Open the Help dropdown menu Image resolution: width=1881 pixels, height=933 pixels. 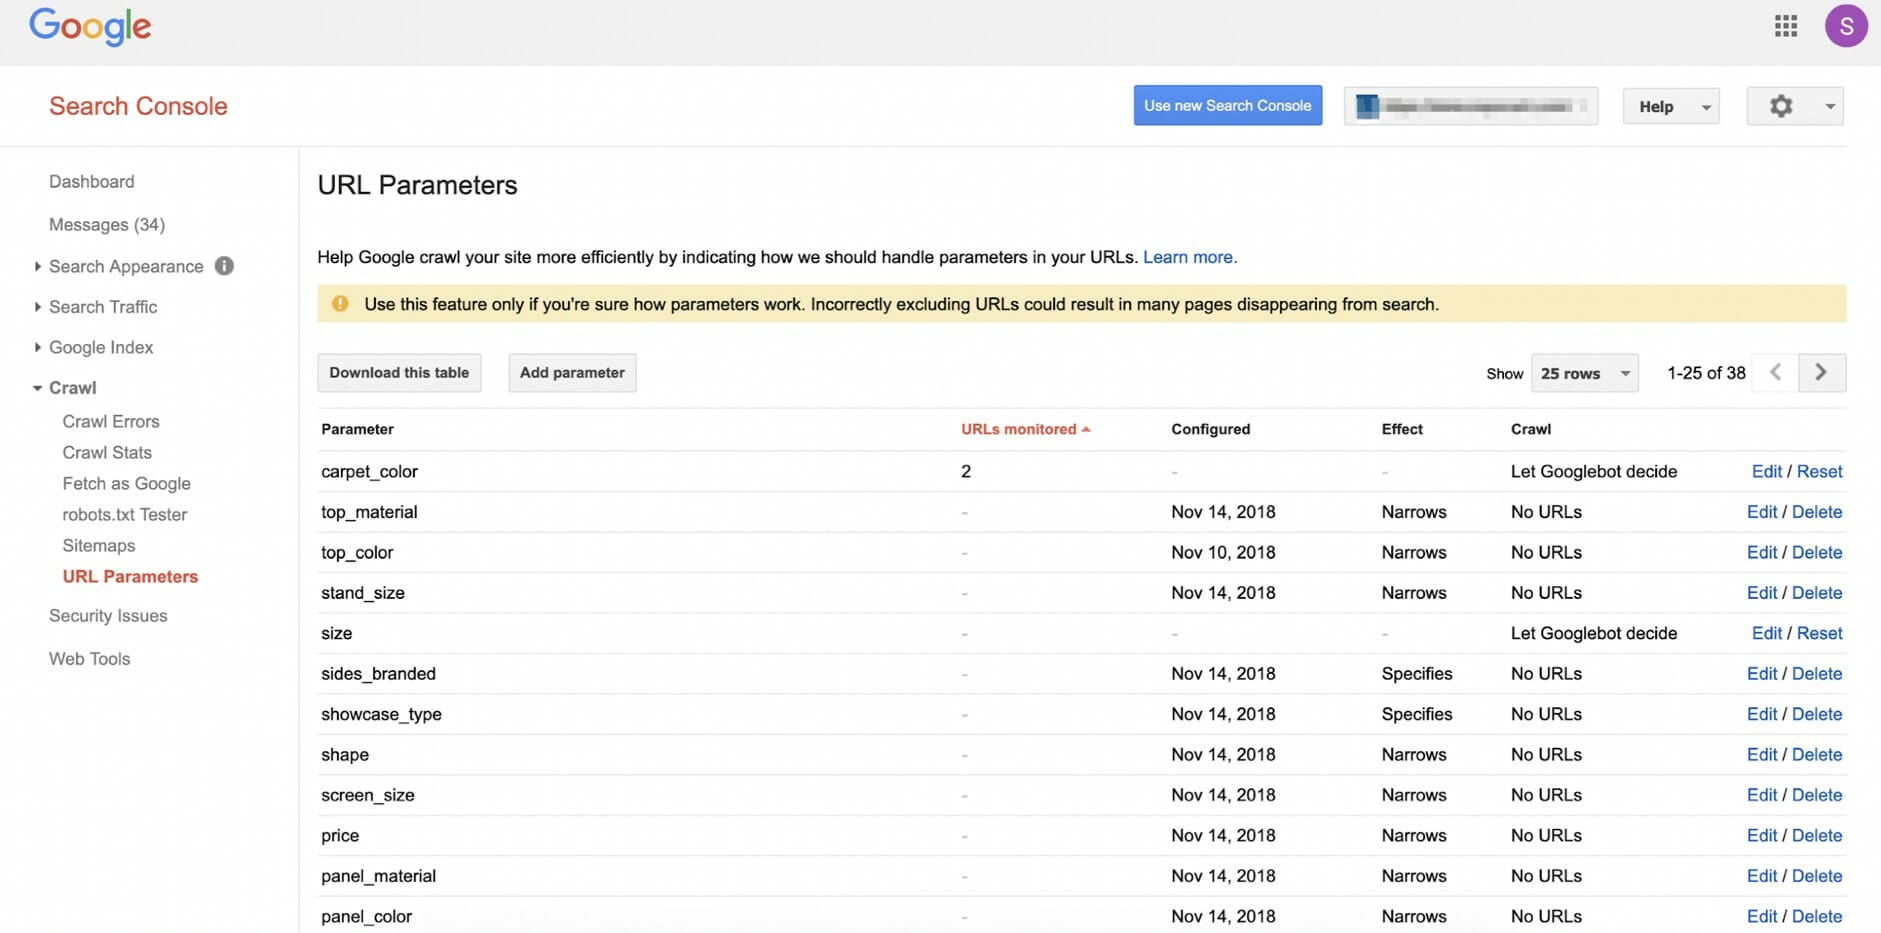tap(1670, 106)
